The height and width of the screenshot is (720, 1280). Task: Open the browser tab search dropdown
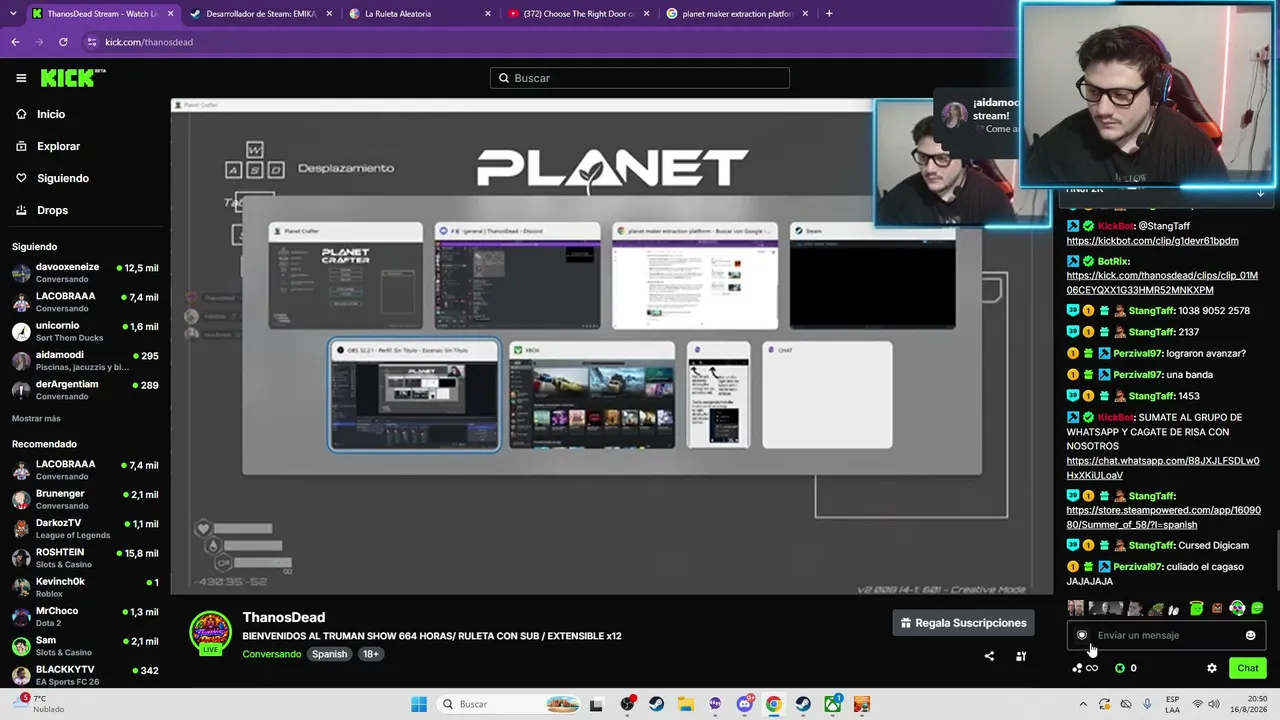coord(12,14)
